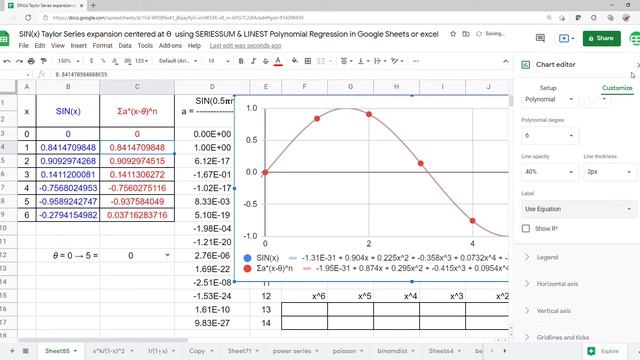Click the merge cells icon

click(x=321, y=61)
